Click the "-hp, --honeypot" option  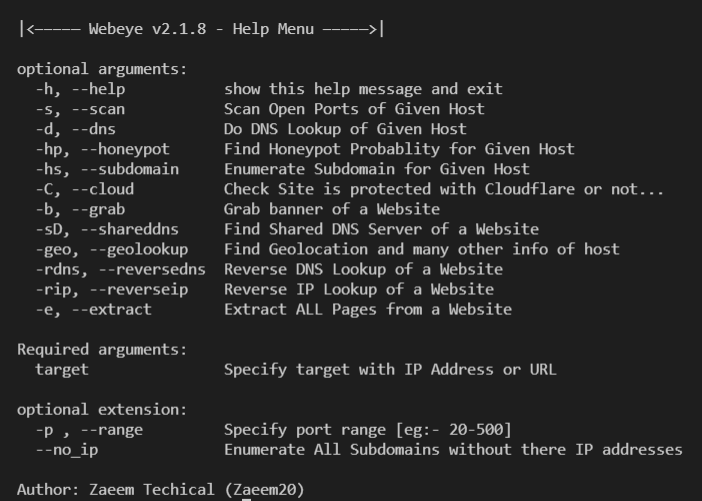tap(98, 149)
